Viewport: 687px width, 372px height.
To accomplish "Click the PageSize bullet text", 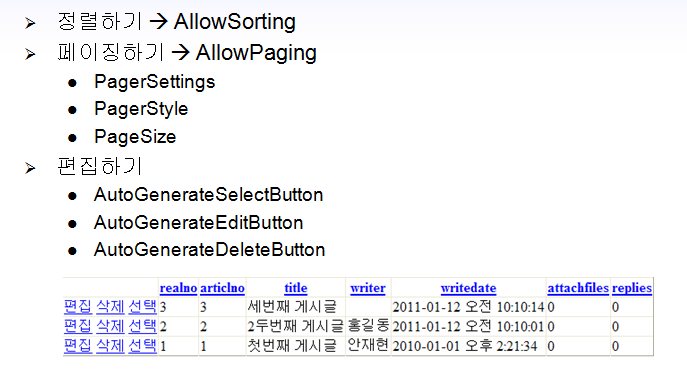I will pyautogui.click(x=135, y=137).
